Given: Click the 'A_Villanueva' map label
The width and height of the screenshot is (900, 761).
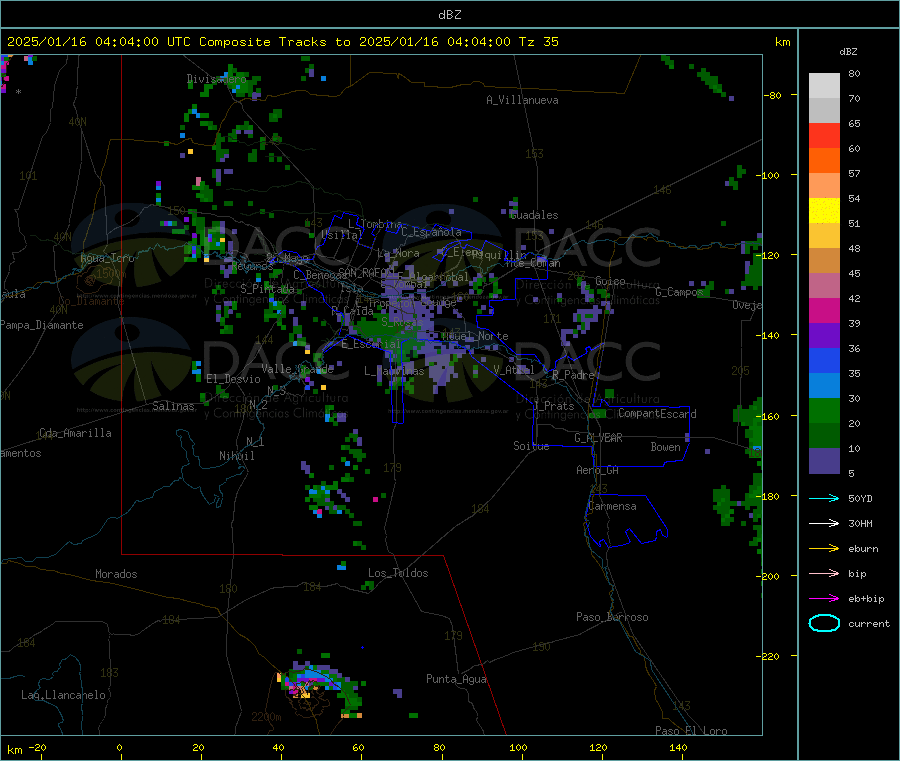Looking at the screenshot, I should [x=522, y=100].
